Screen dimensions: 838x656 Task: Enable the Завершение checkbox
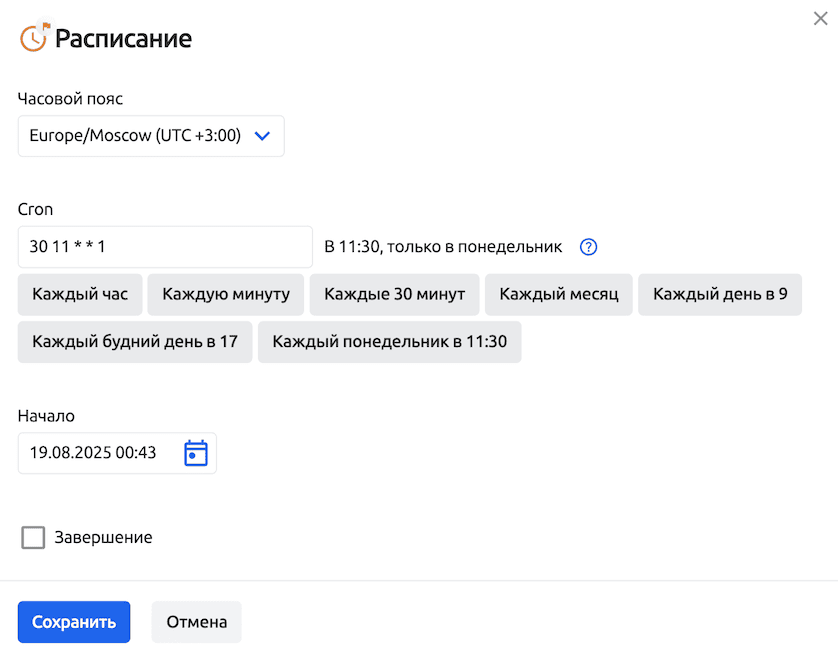(x=33, y=538)
